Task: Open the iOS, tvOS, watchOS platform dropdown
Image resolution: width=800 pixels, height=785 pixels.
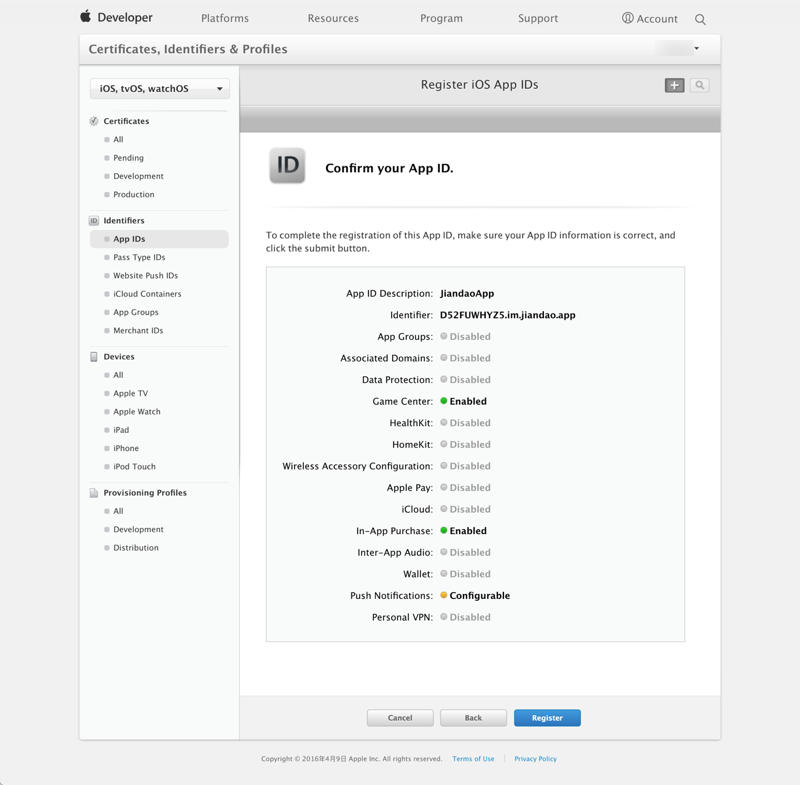Action: click(x=160, y=89)
